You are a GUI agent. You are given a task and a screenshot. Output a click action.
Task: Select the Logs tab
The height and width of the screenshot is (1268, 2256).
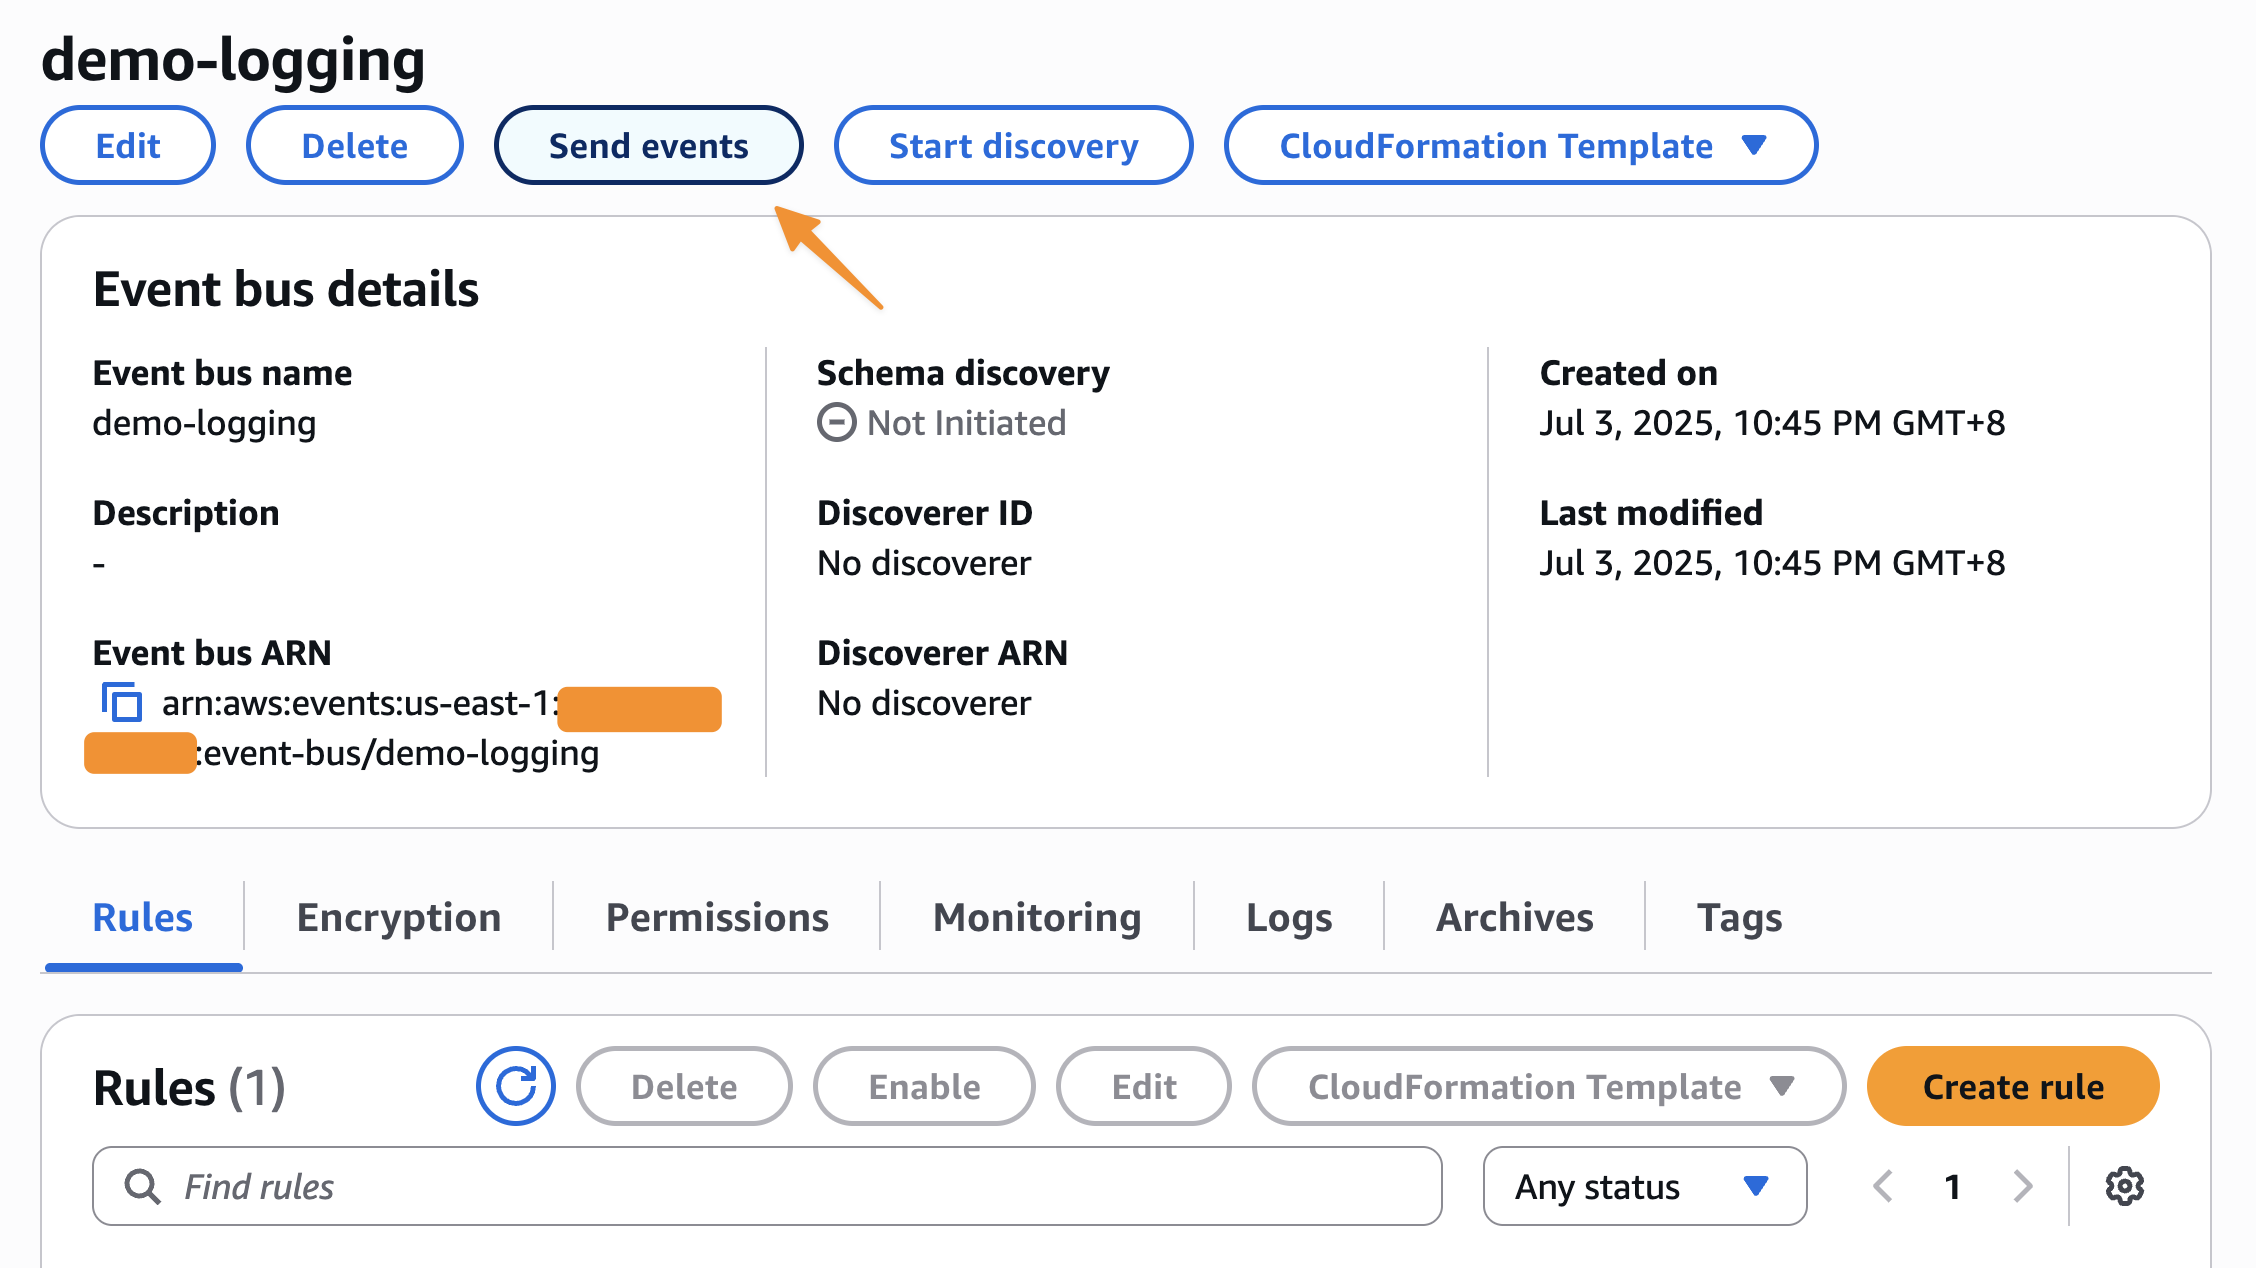point(1288,917)
